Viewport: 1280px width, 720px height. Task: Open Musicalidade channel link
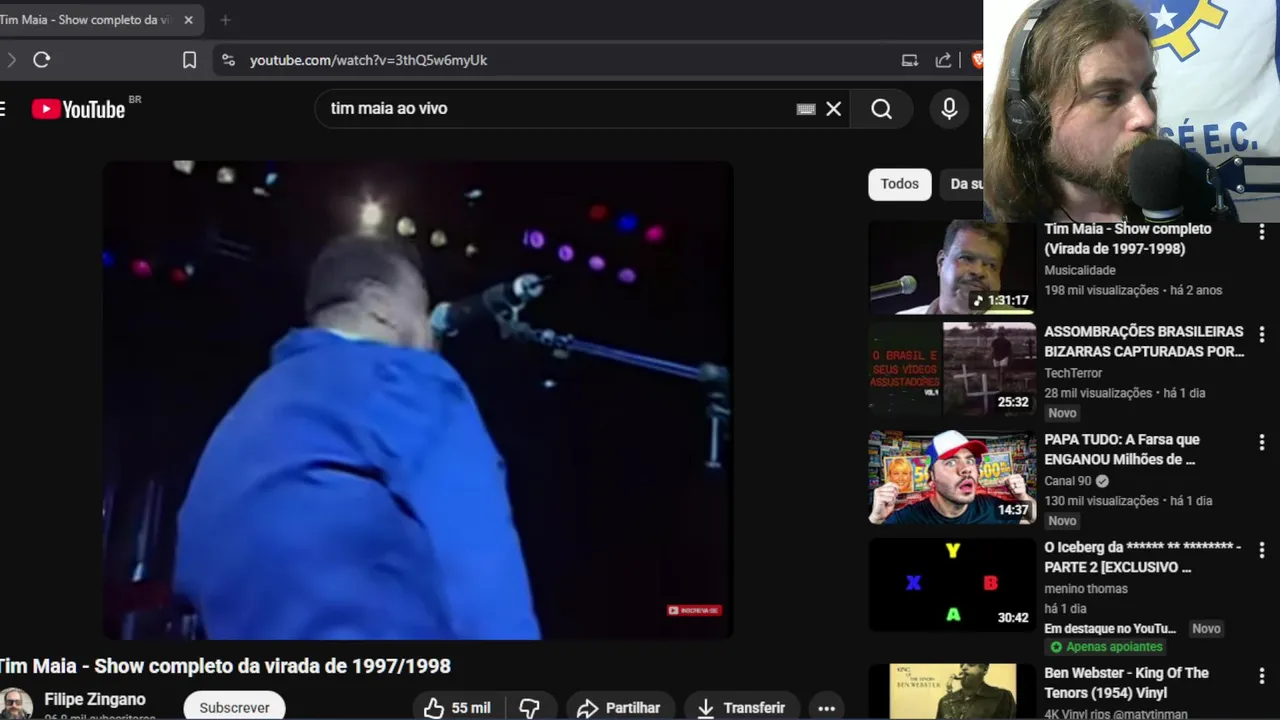[x=1080, y=270]
